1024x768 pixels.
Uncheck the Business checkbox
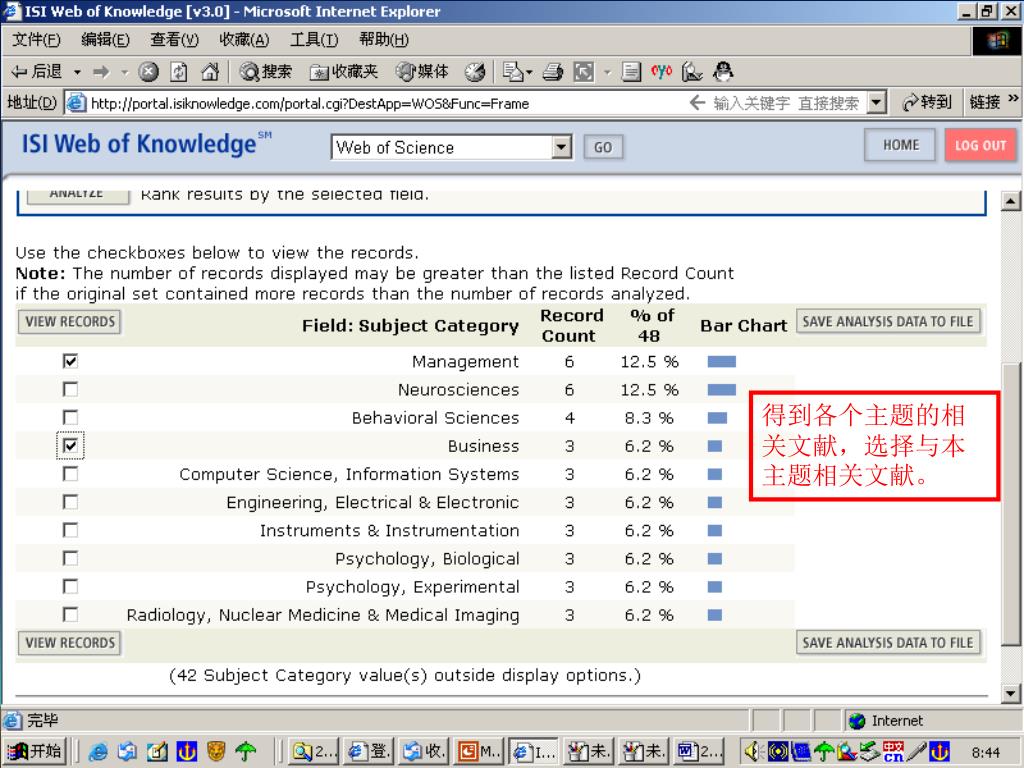[x=70, y=445]
